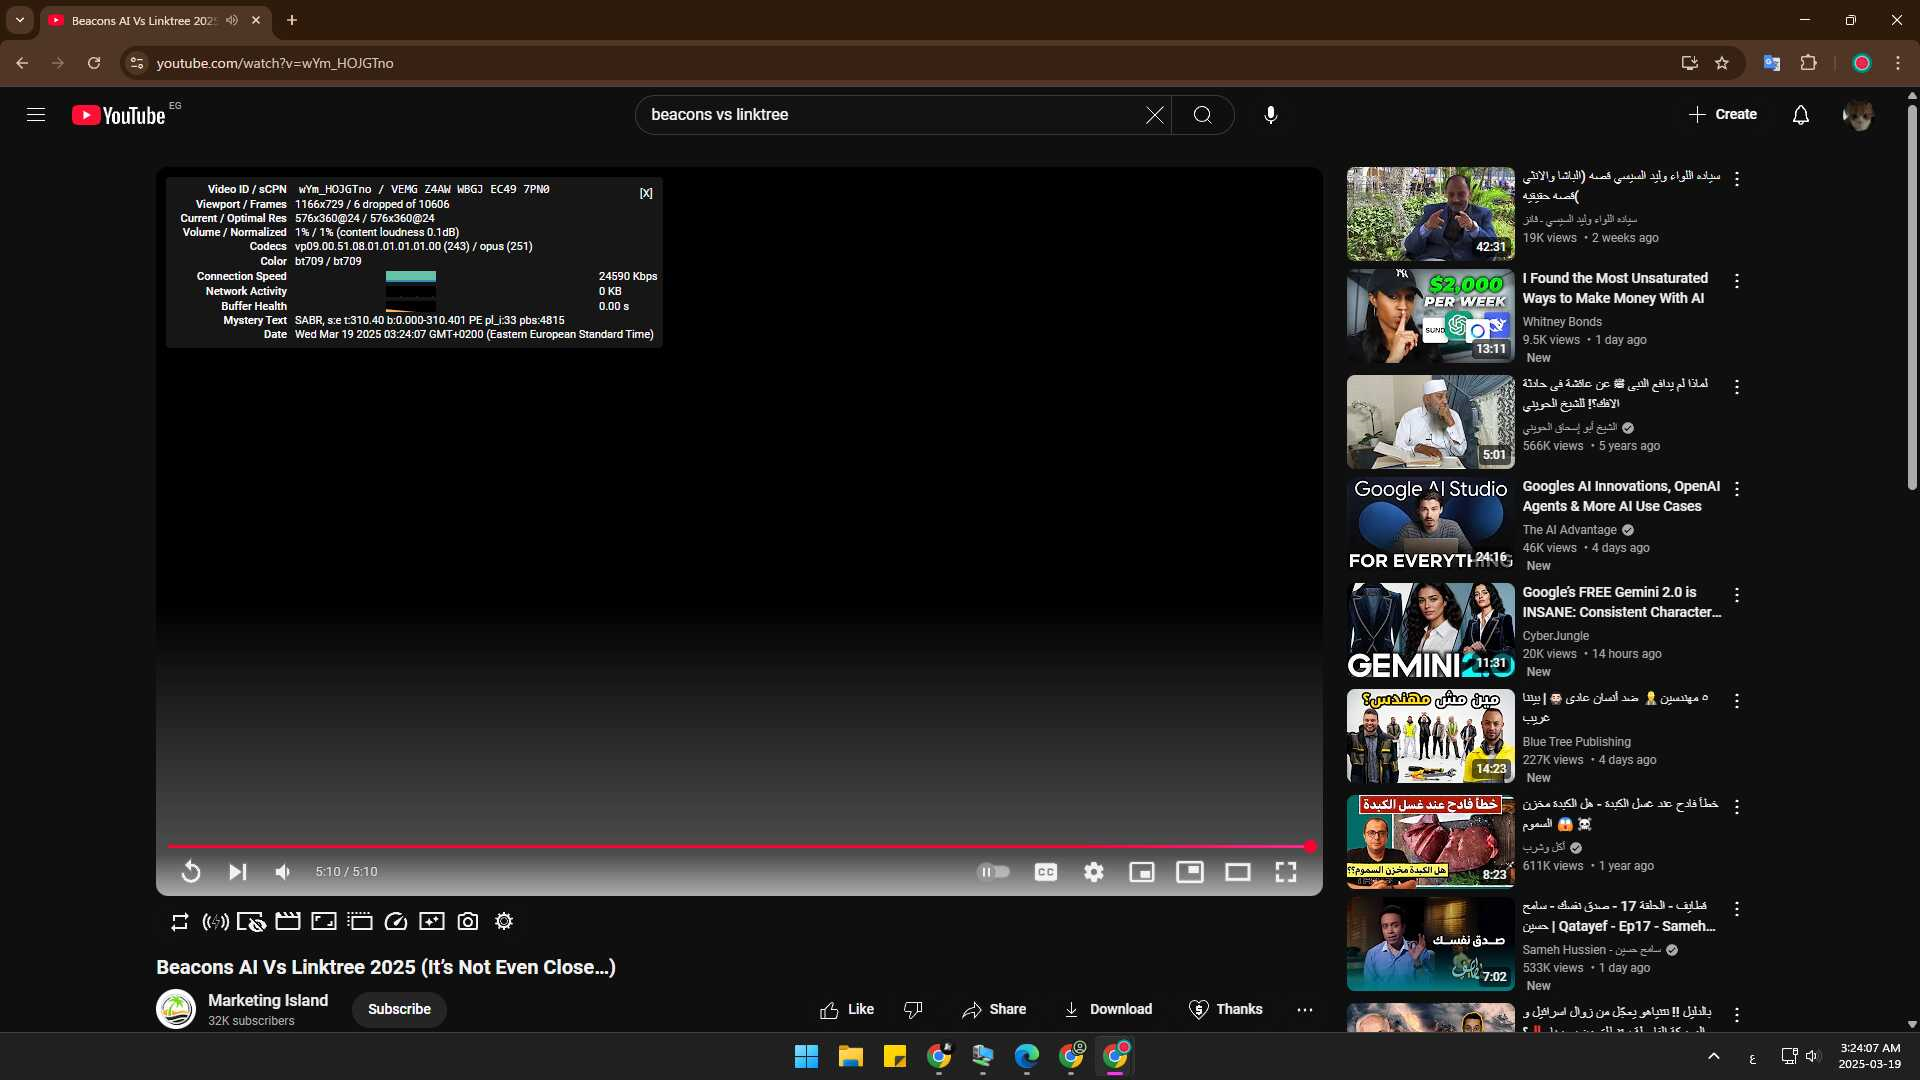This screenshot has width=1920, height=1080.
Task: Toggle the loop button below the player
Action: tap(179, 922)
